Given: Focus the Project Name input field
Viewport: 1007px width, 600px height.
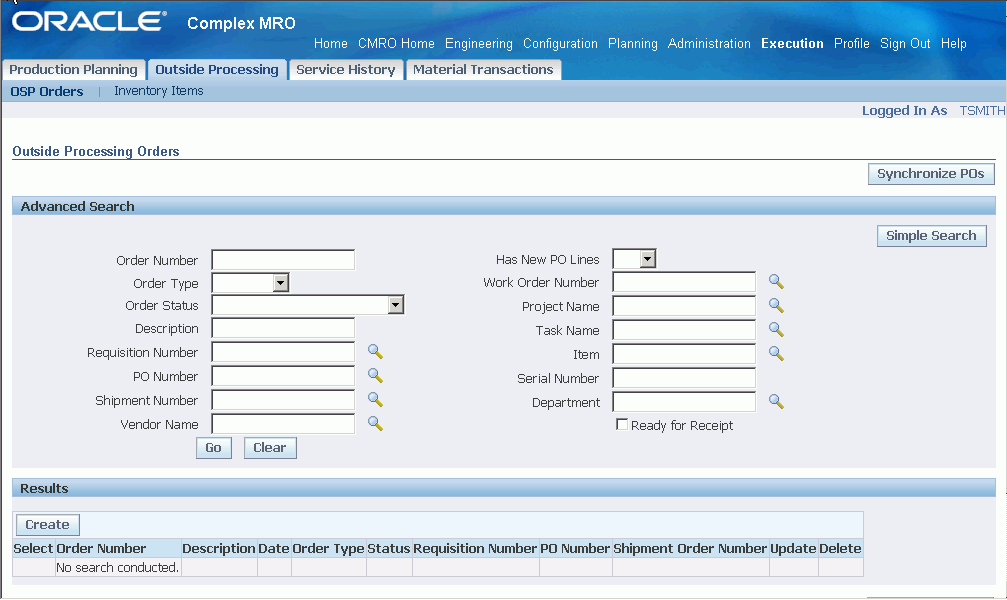Looking at the screenshot, I should (684, 306).
